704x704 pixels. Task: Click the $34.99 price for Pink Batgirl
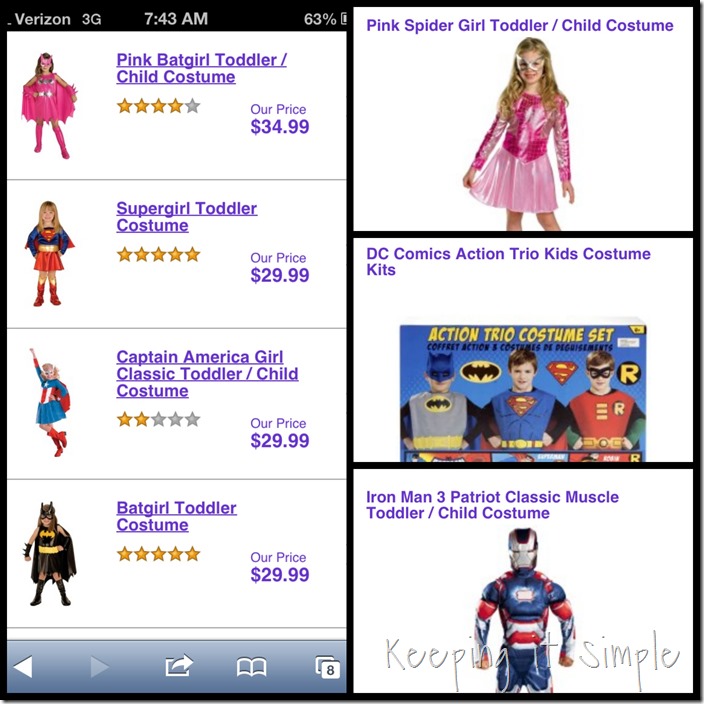(x=280, y=127)
